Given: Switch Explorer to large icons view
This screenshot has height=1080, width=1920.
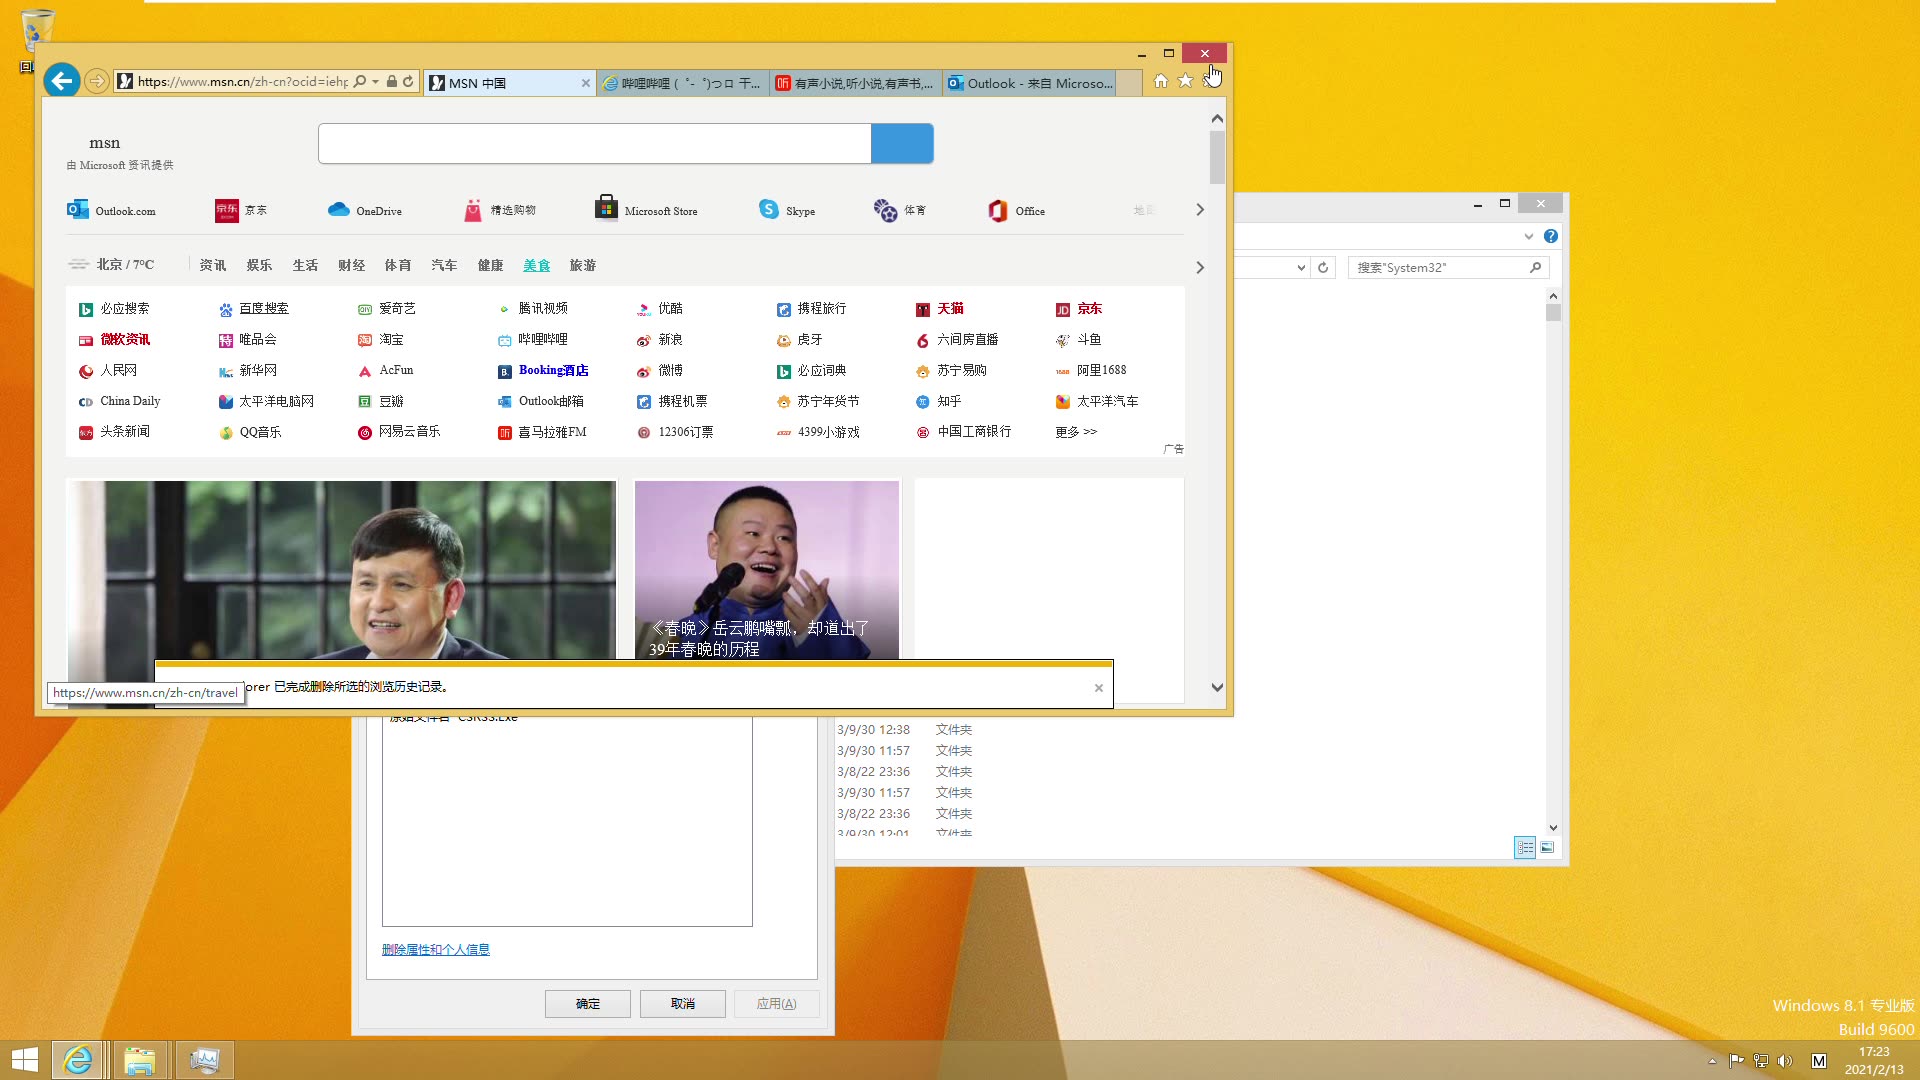Looking at the screenshot, I should click(1547, 848).
